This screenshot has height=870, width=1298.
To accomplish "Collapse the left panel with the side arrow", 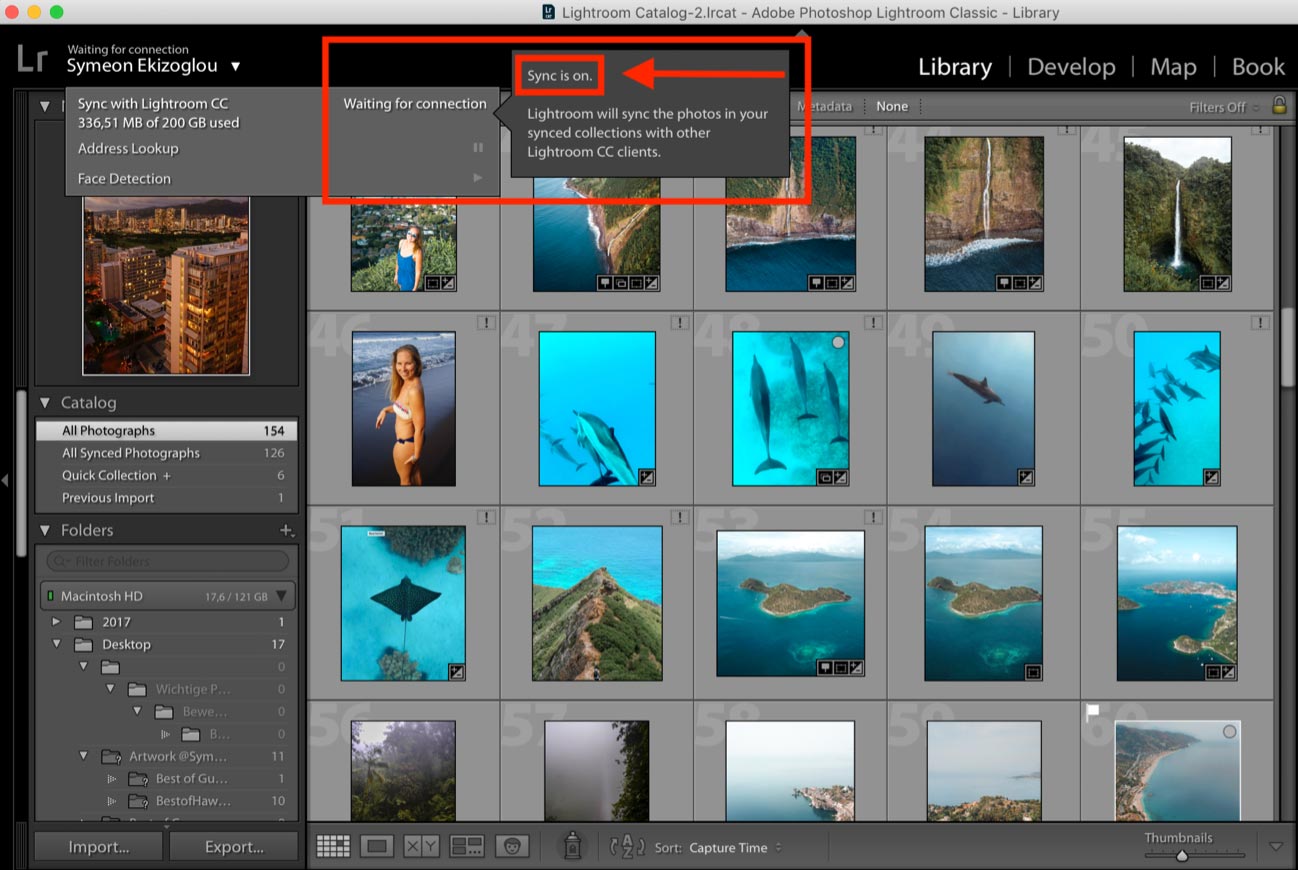I will [x=5, y=480].
